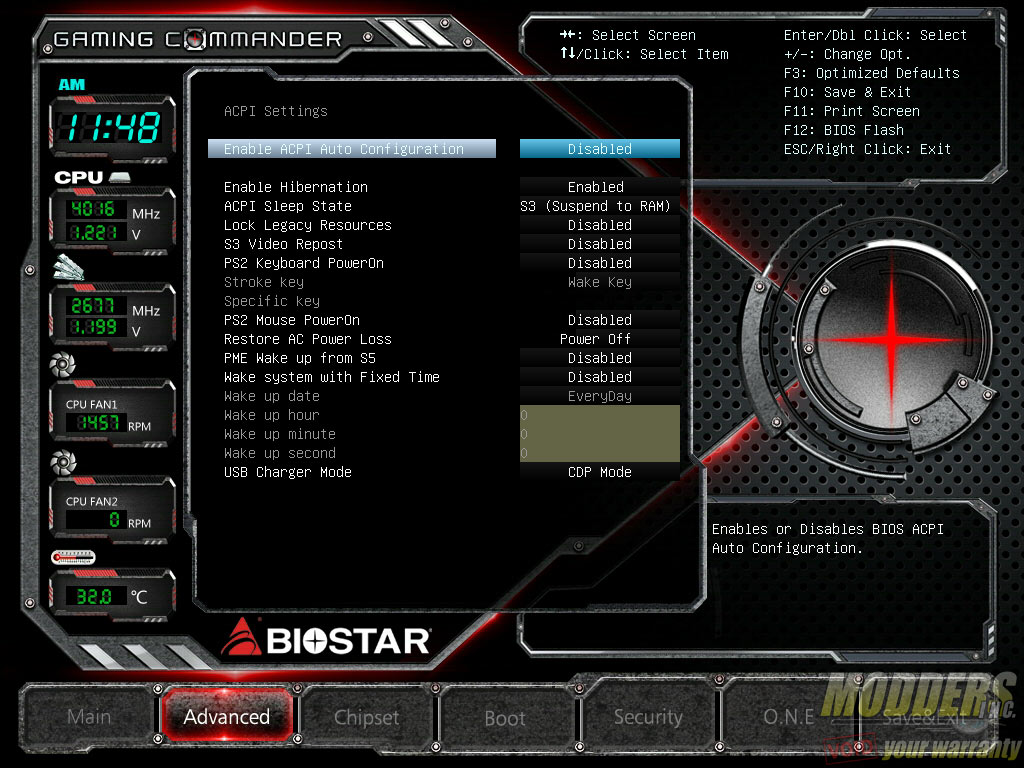Change Enable Hibernation Enabled value
This screenshot has height=768, width=1024.
600,187
